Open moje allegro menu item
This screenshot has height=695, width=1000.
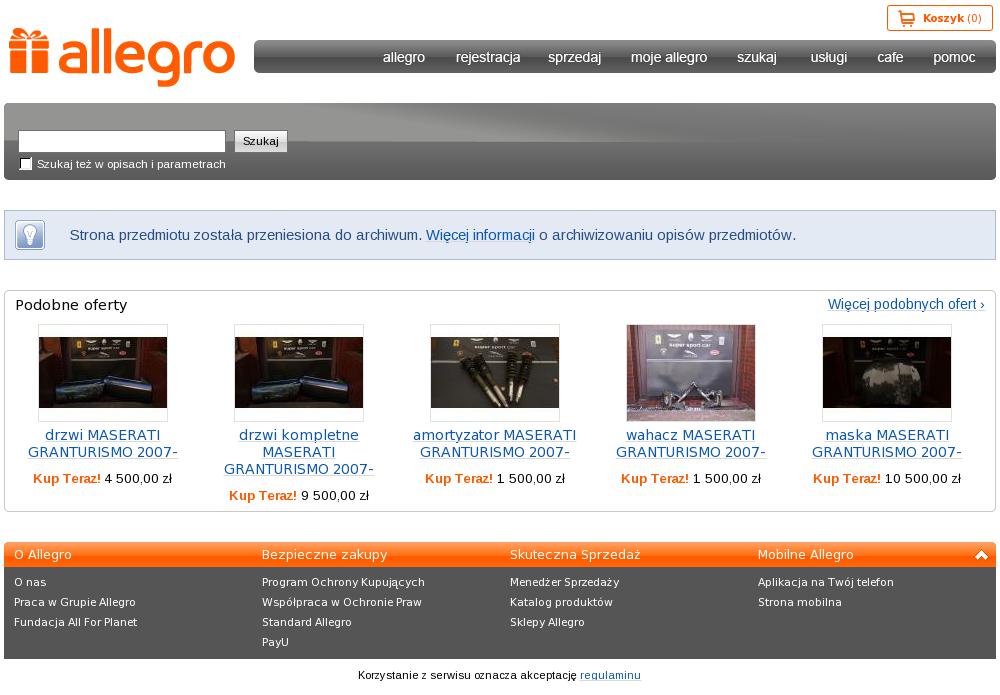click(669, 57)
